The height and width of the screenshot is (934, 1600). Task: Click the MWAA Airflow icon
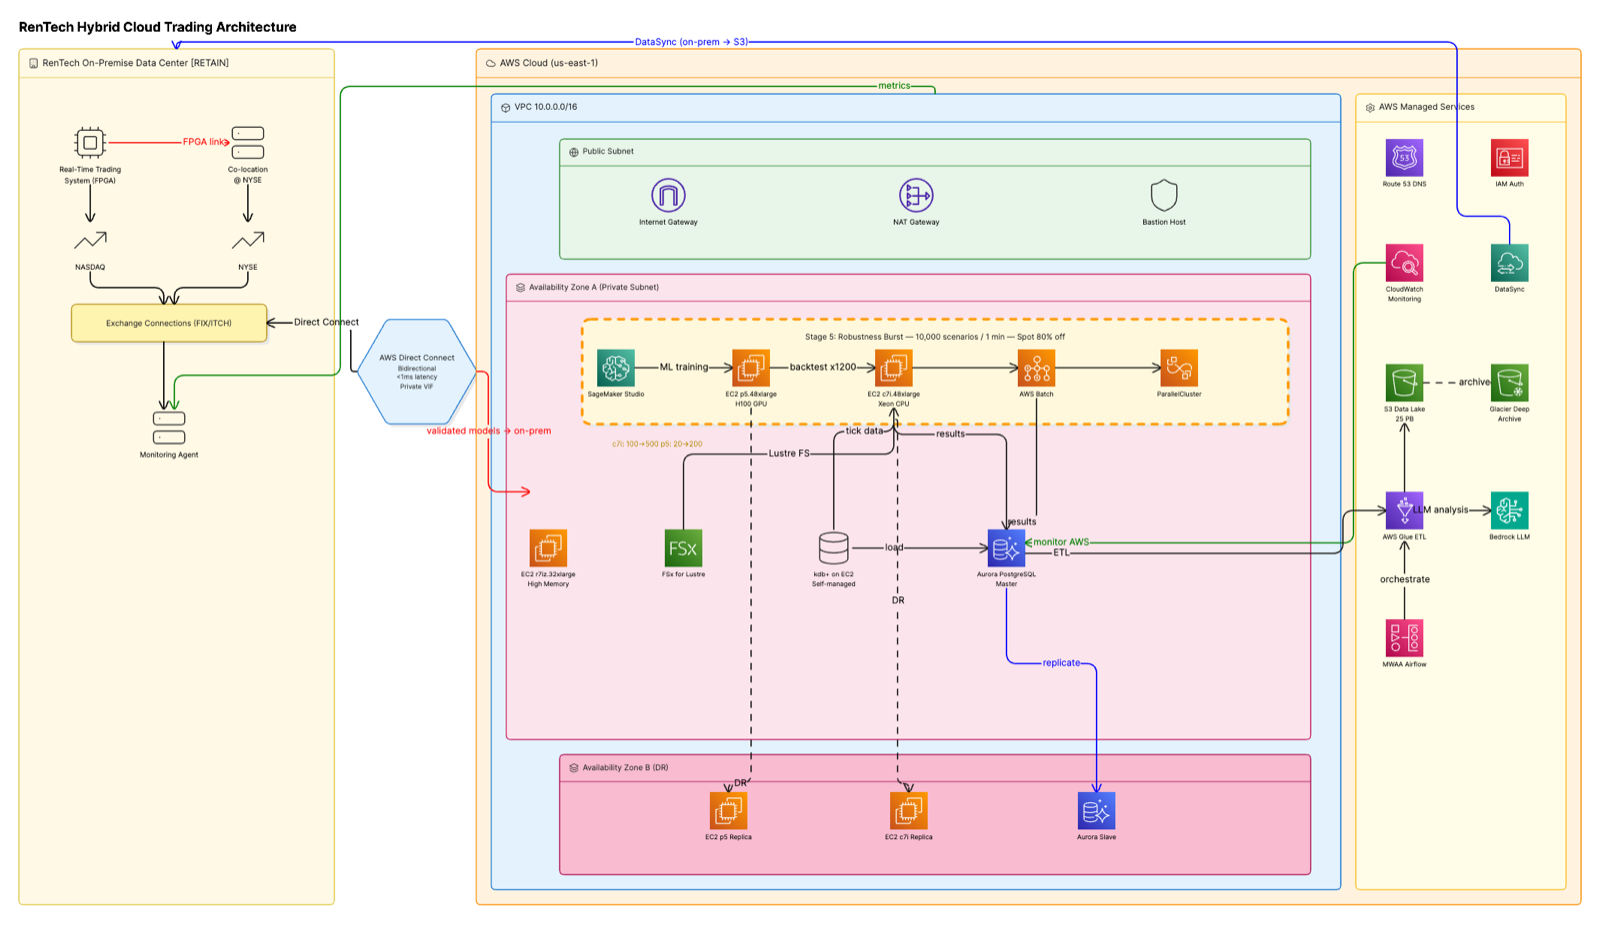1405,638
